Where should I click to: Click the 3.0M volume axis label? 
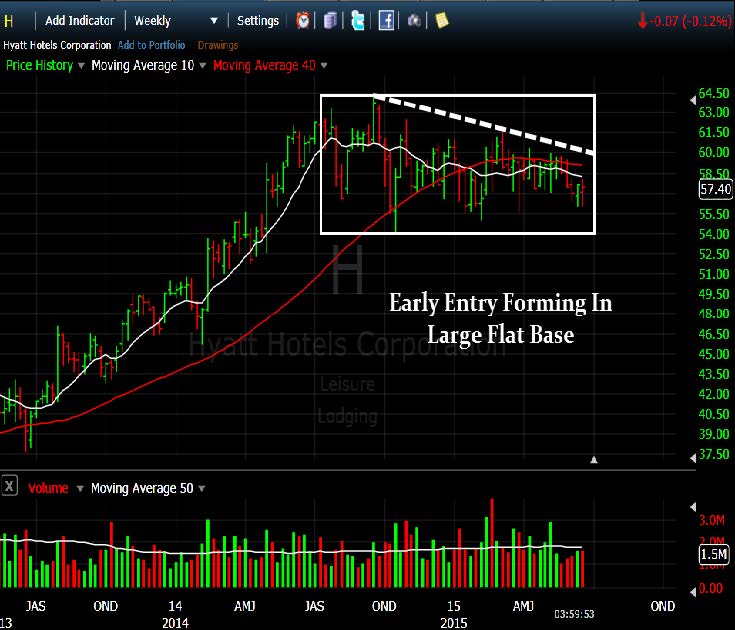(712, 520)
